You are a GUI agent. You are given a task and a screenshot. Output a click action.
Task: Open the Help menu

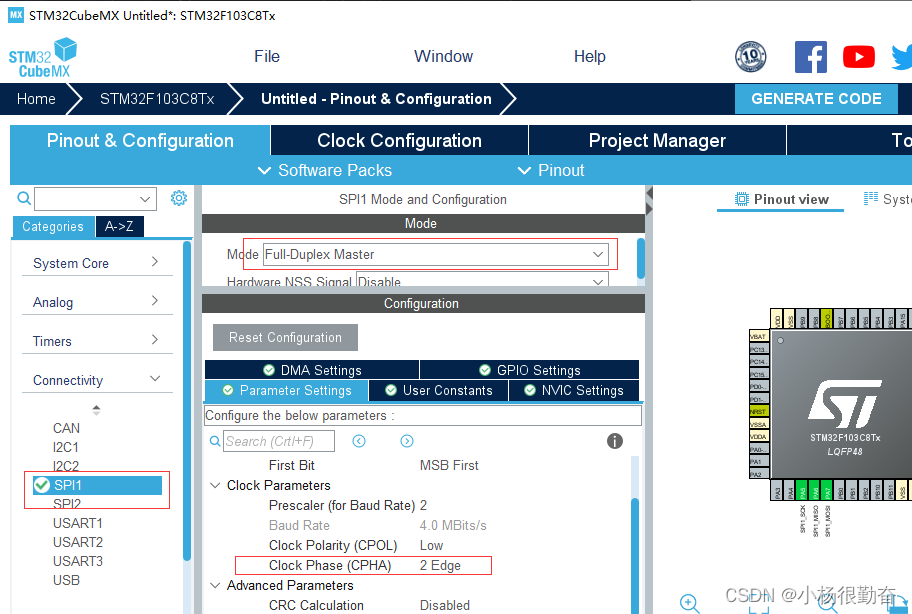coord(590,56)
